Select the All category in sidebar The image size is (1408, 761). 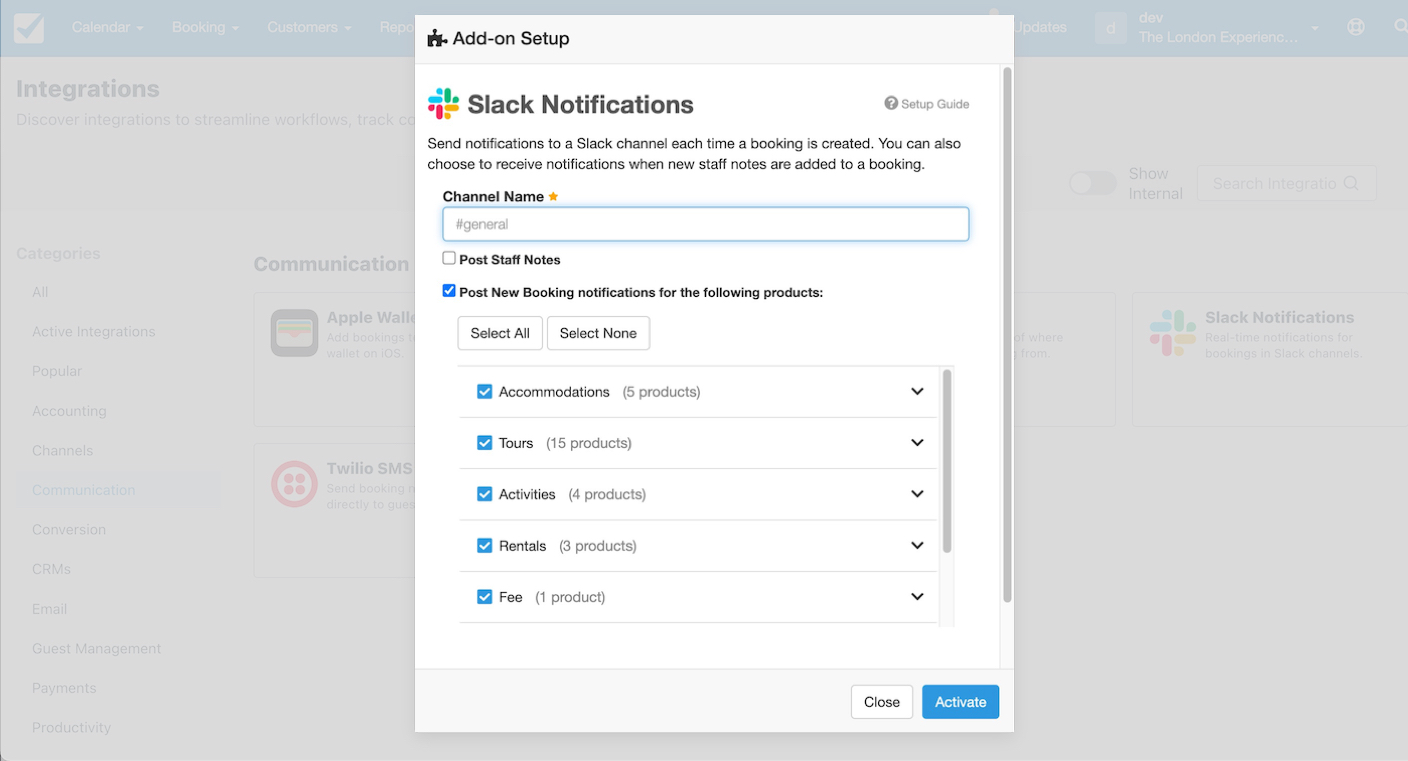point(40,292)
